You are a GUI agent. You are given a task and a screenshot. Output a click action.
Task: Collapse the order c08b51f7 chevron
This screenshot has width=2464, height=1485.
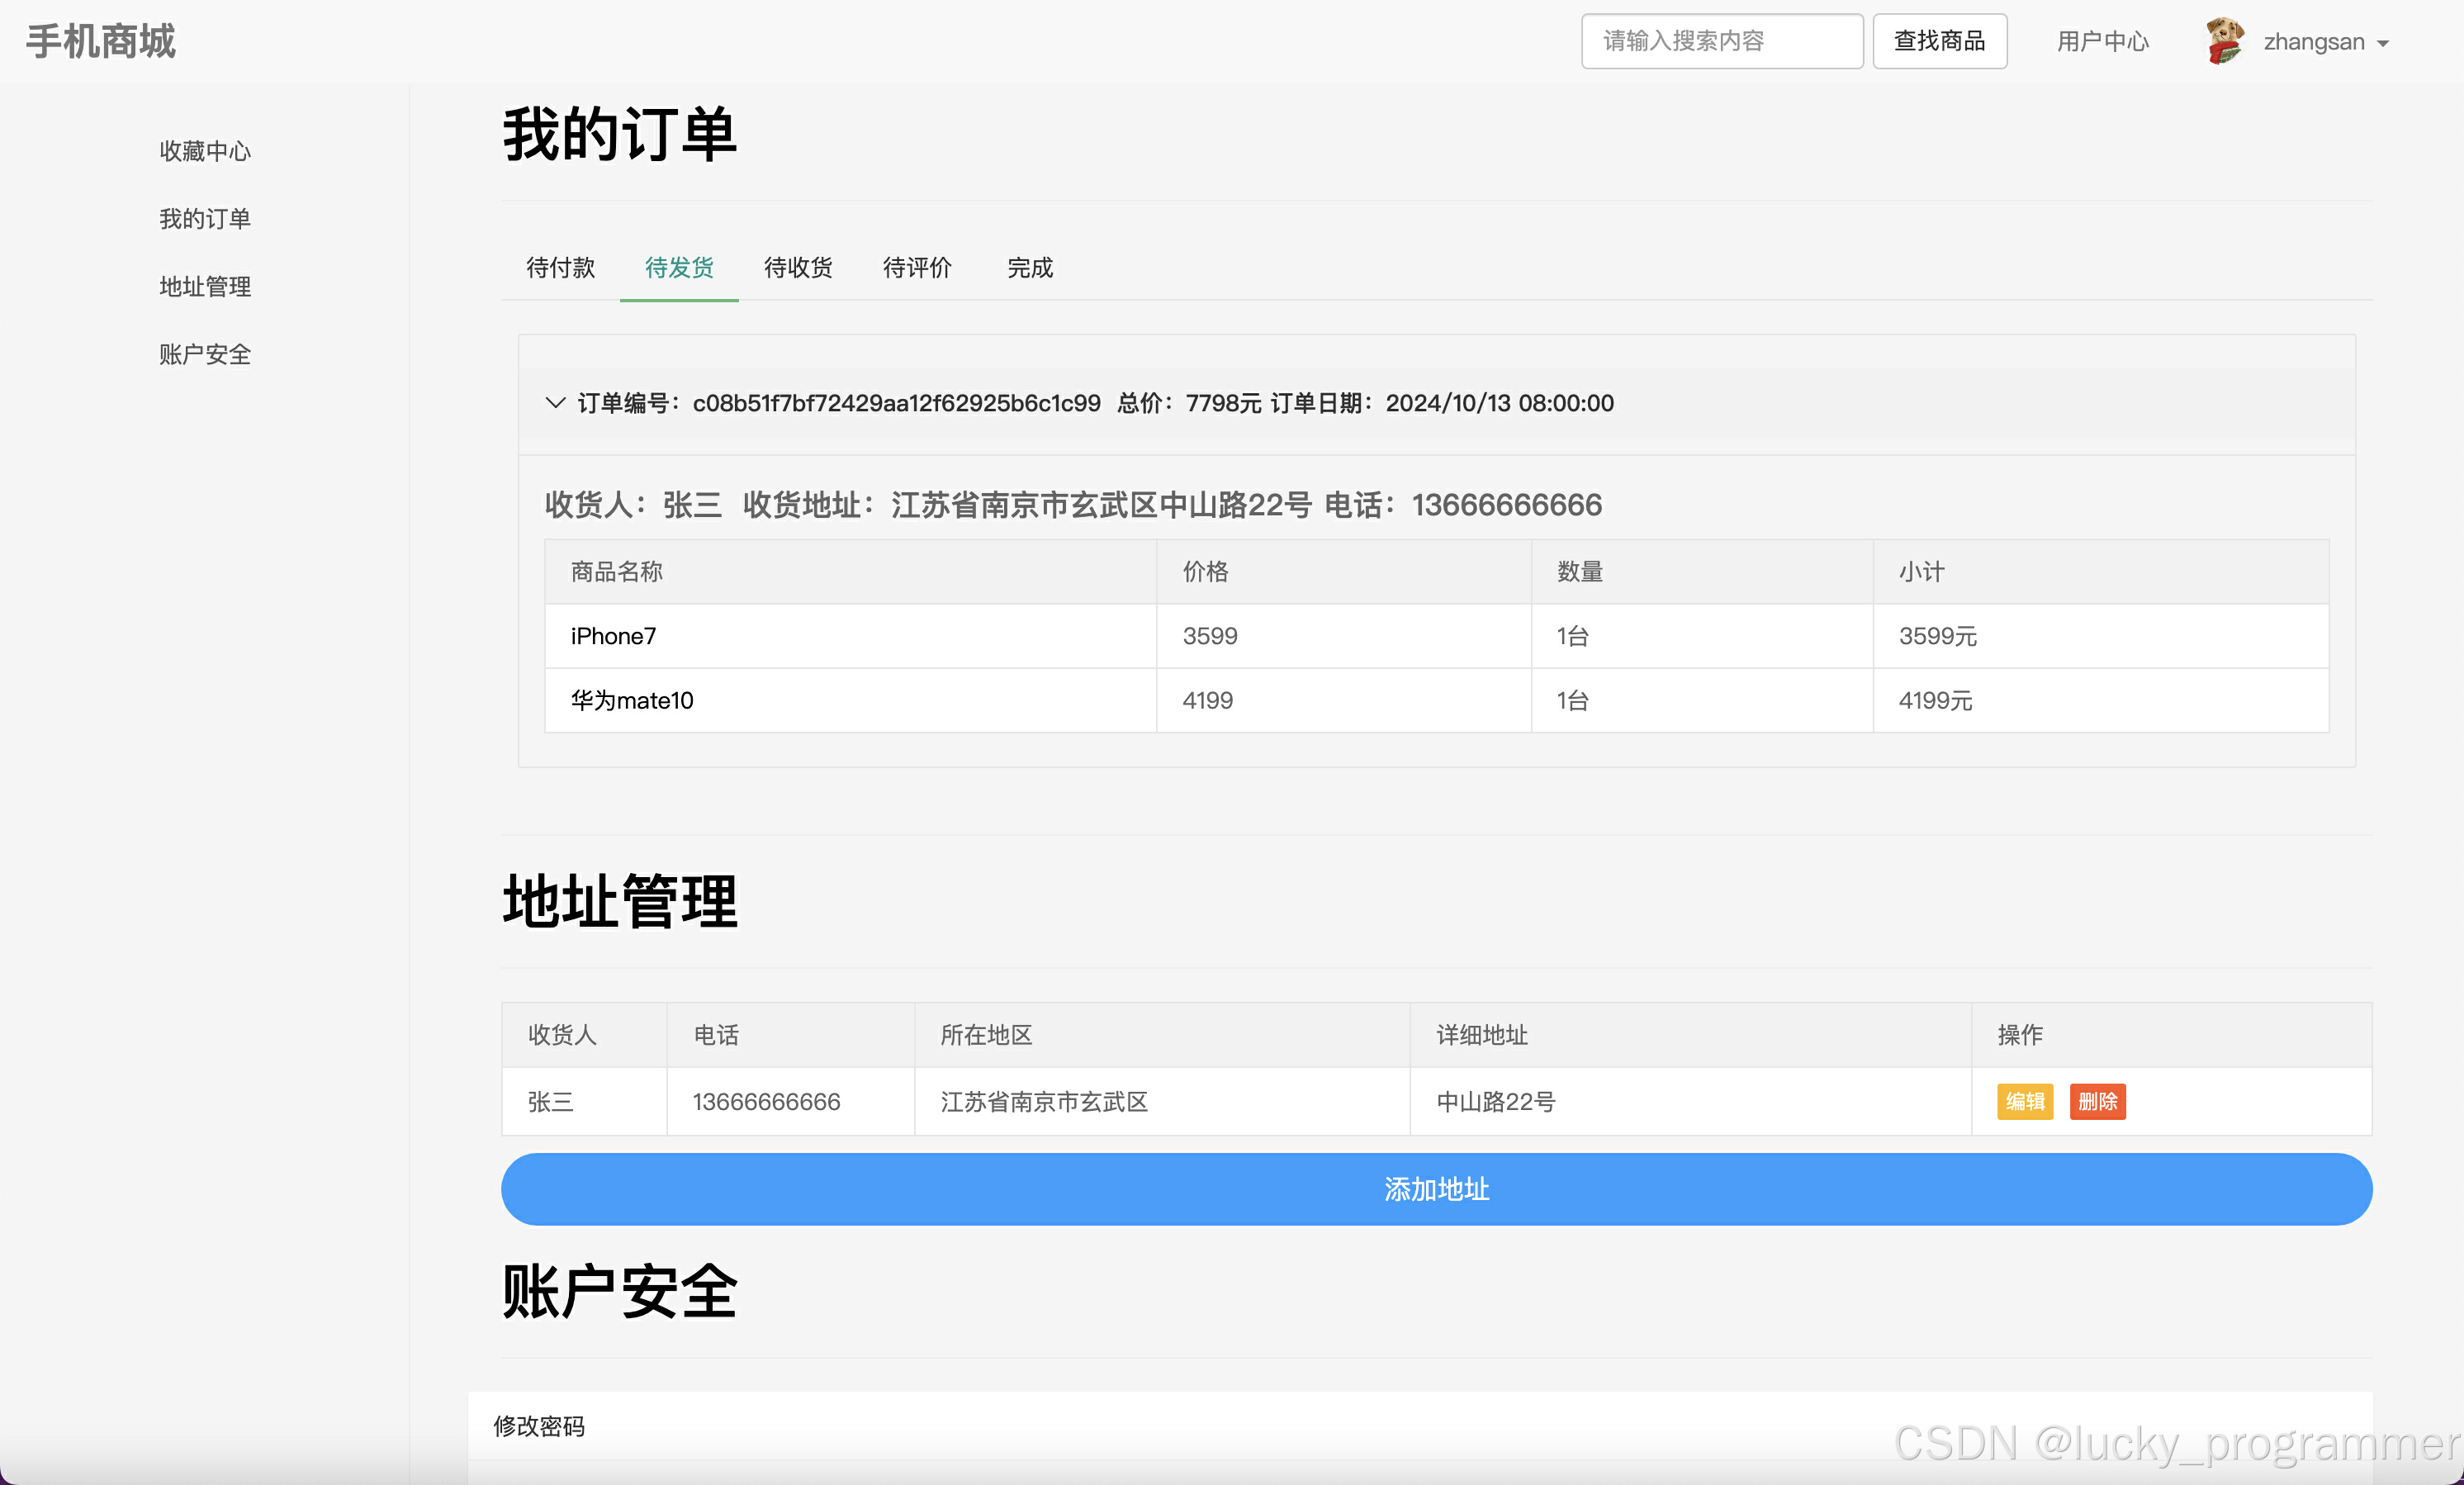[x=555, y=403]
